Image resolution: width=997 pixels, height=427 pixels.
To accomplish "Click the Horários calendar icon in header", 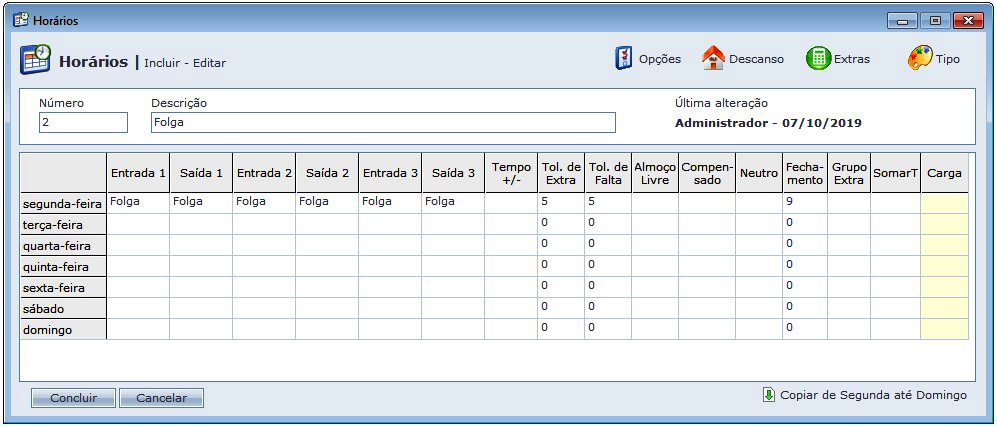I will (x=35, y=60).
